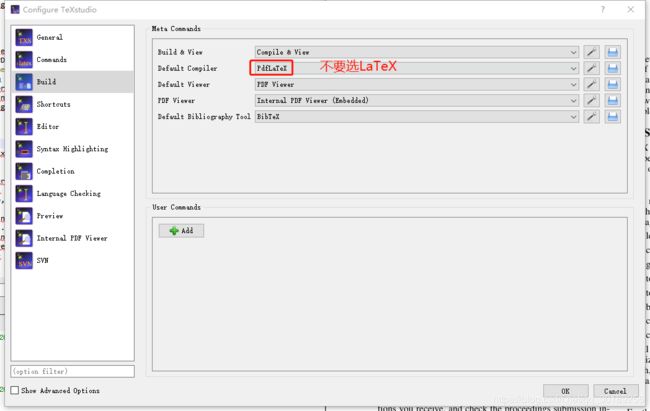The height and width of the screenshot is (411, 650).
Task: Click wrench icon for Default Bibliography Tool
Action: coord(592,117)
